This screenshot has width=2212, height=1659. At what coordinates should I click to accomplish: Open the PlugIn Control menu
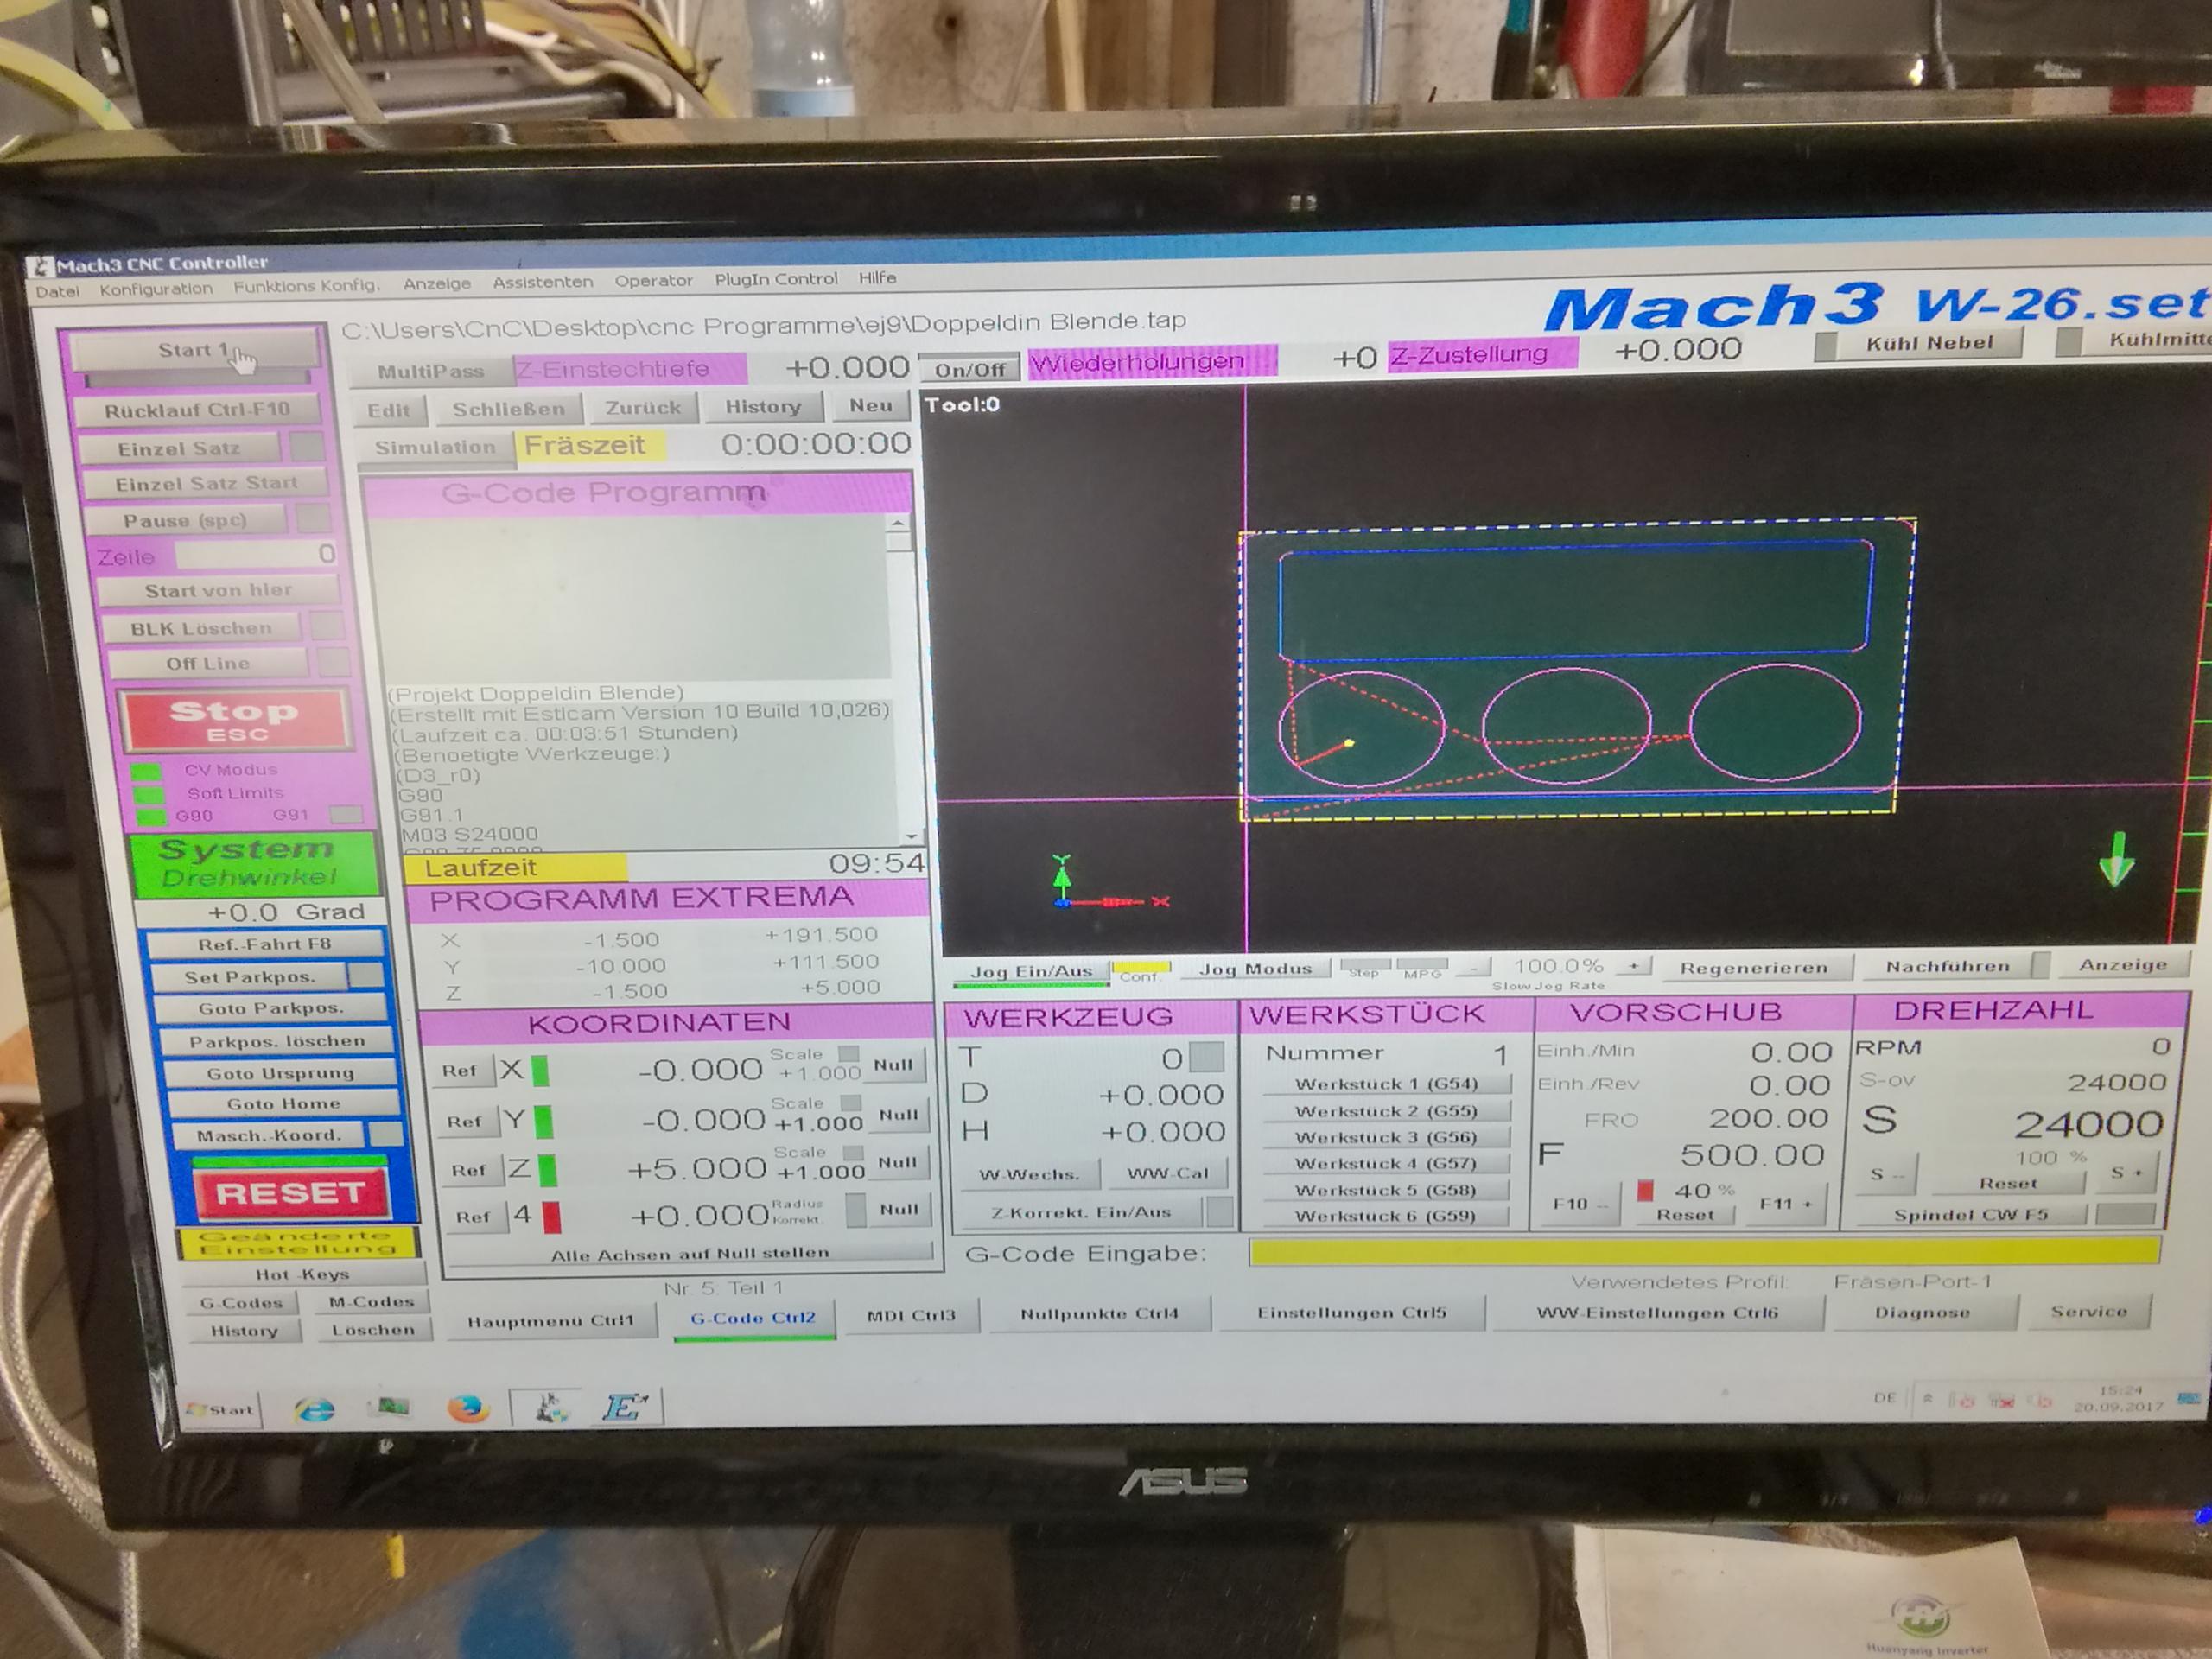coord(776,279)
